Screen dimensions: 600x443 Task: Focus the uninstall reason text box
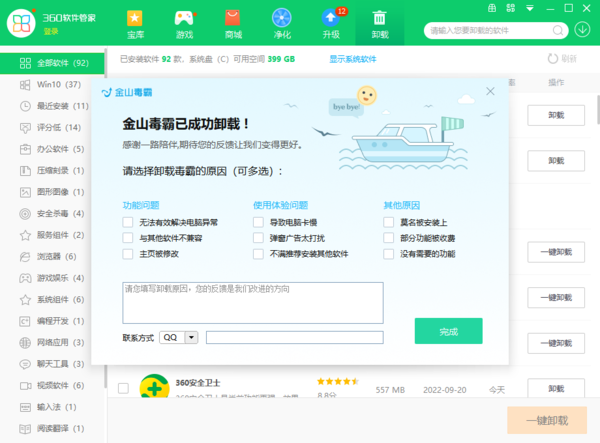point(253,303)
